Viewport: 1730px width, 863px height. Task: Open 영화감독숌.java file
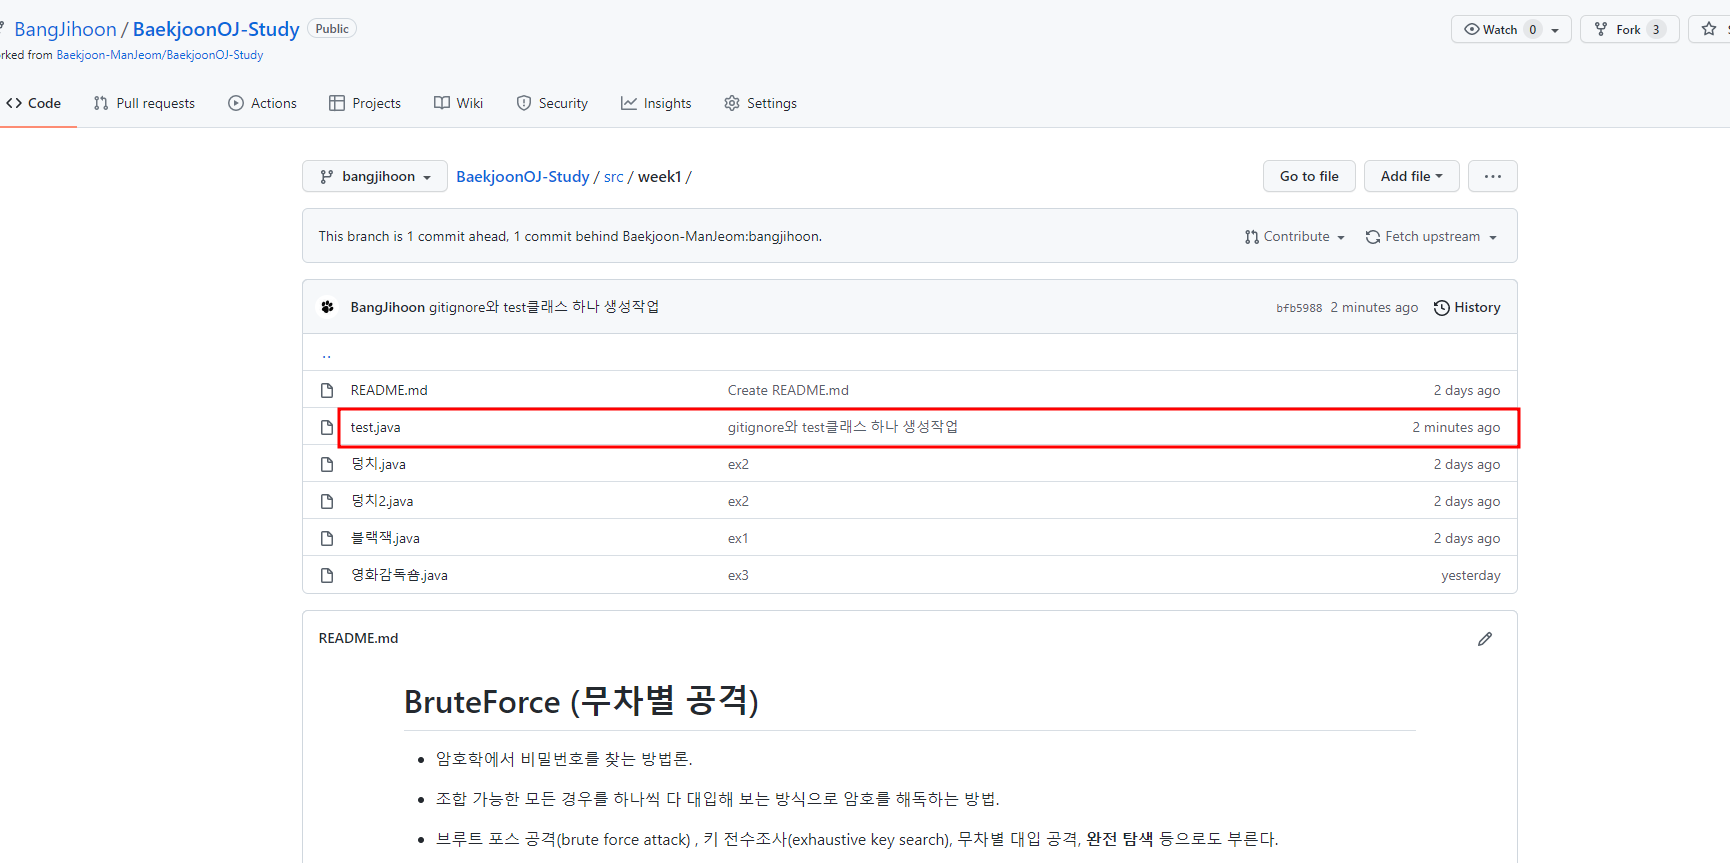(x=399, y=575)
